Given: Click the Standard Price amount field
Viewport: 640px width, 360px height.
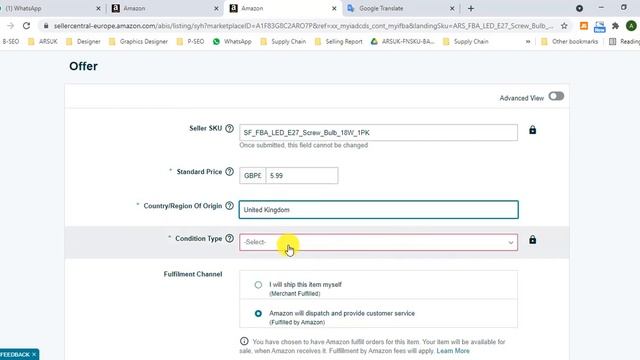Looking at the screenshot, I should (302, 176).
